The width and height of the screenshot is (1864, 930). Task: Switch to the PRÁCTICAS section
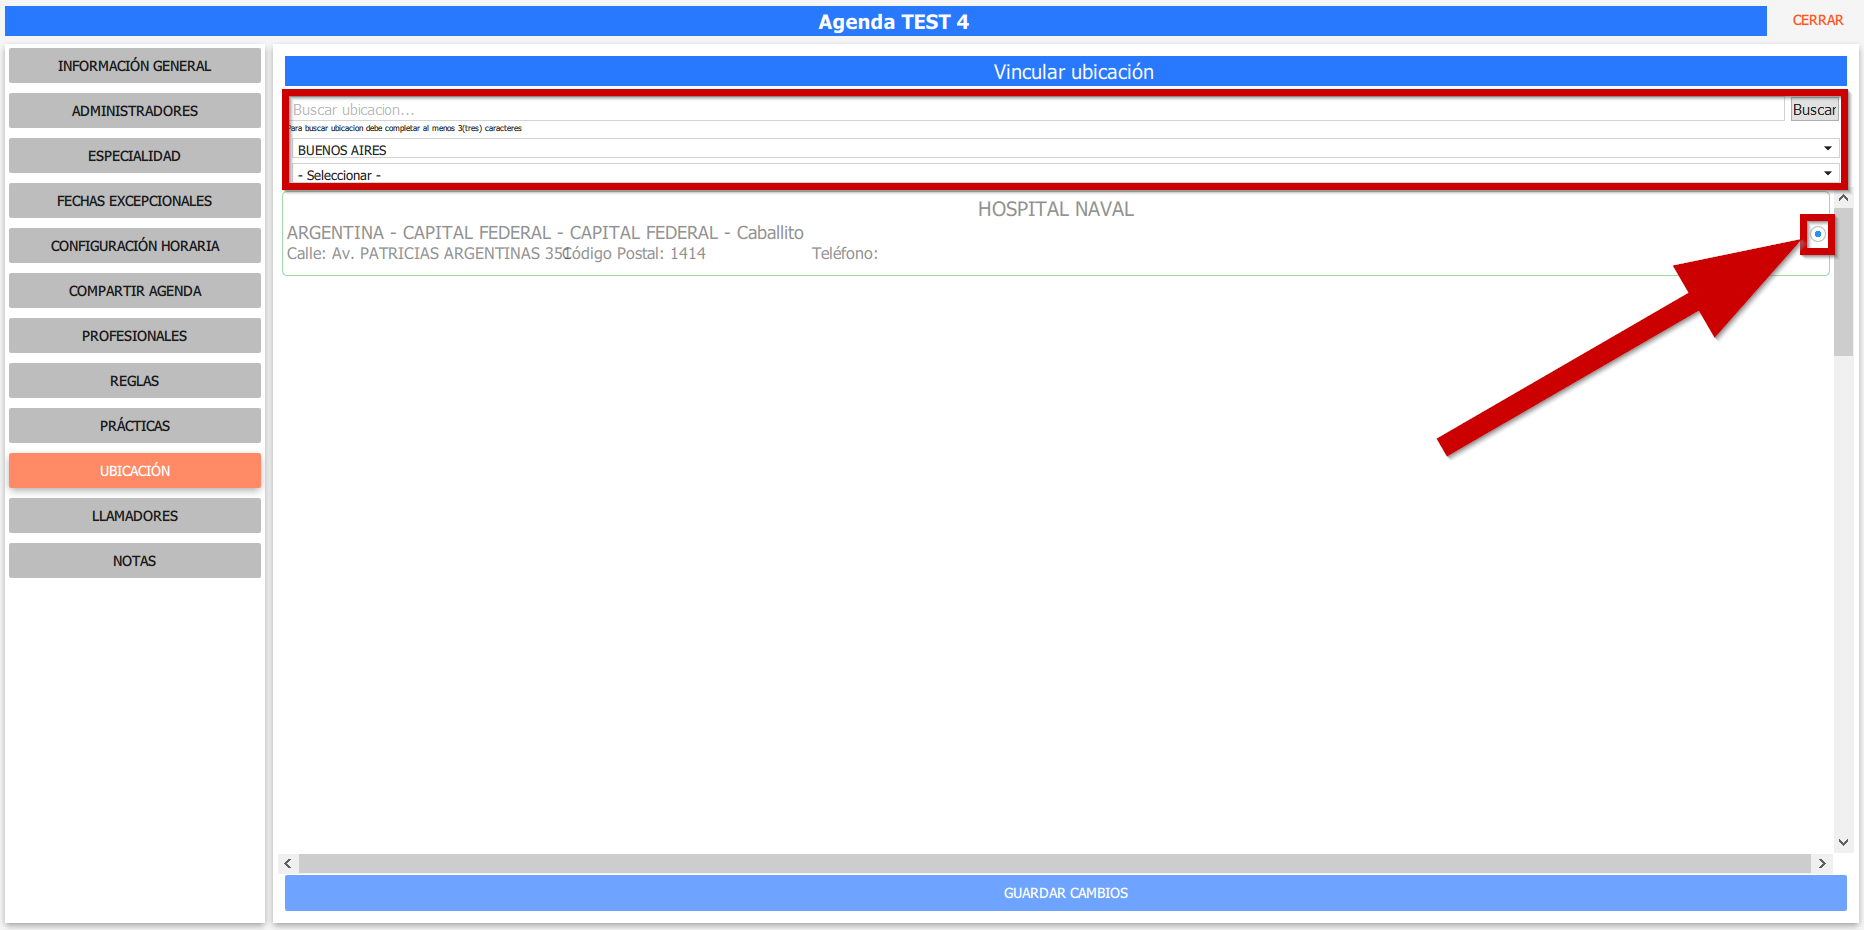[x=135, y=426]
